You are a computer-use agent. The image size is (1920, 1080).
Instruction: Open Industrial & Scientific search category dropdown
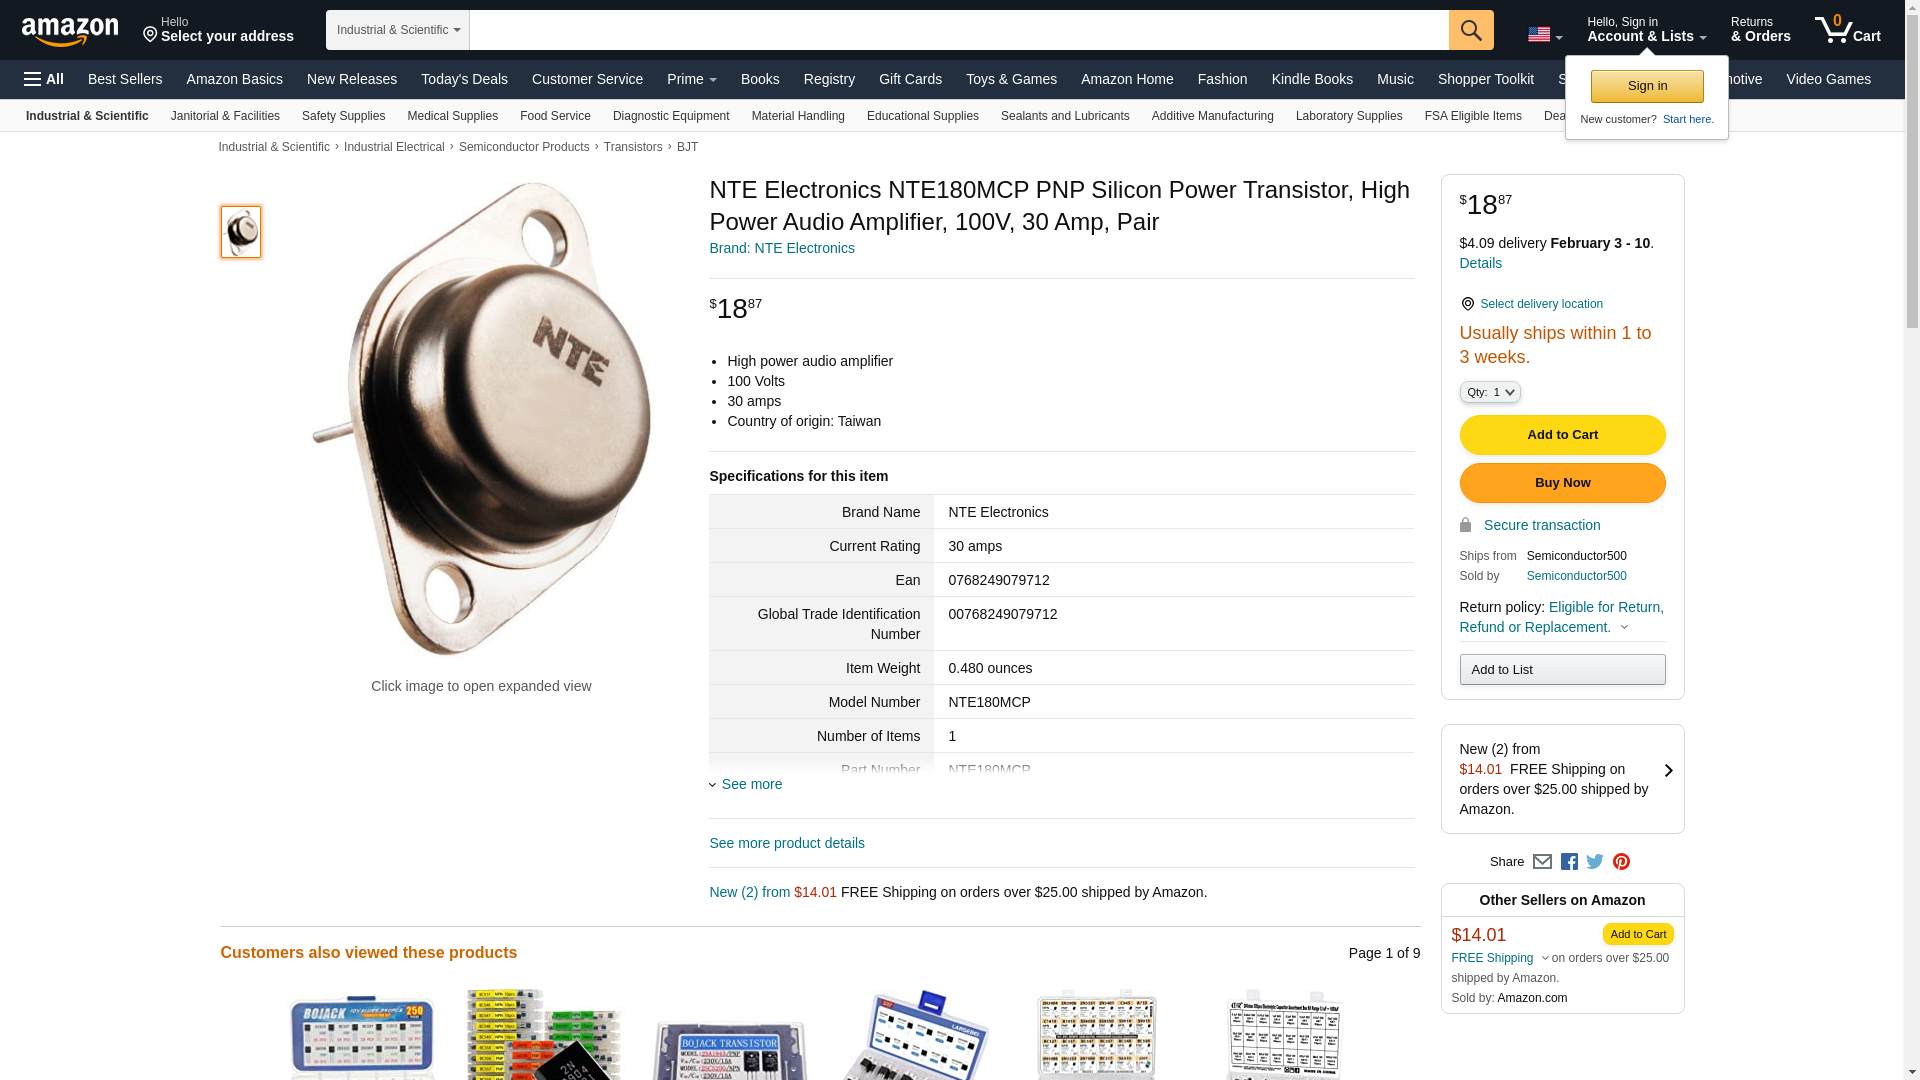pyautogui.click(x=398, y=30)
